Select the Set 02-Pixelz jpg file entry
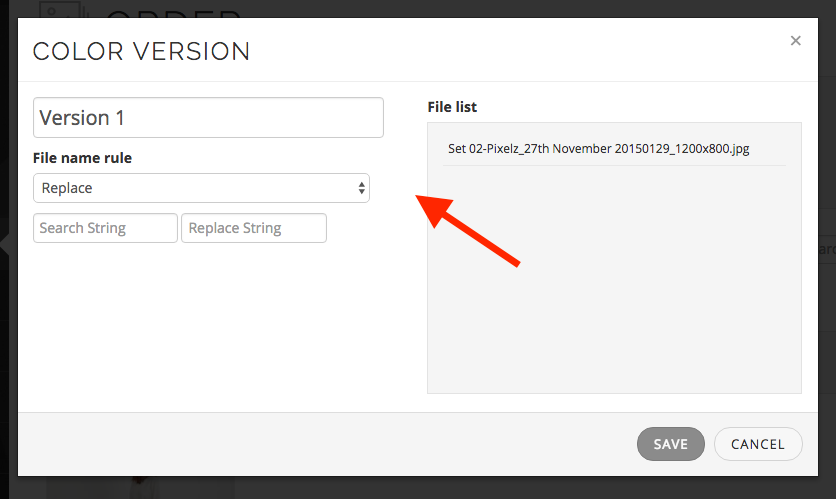This screenshot has width=836, height=499. (x=598, y=149)
